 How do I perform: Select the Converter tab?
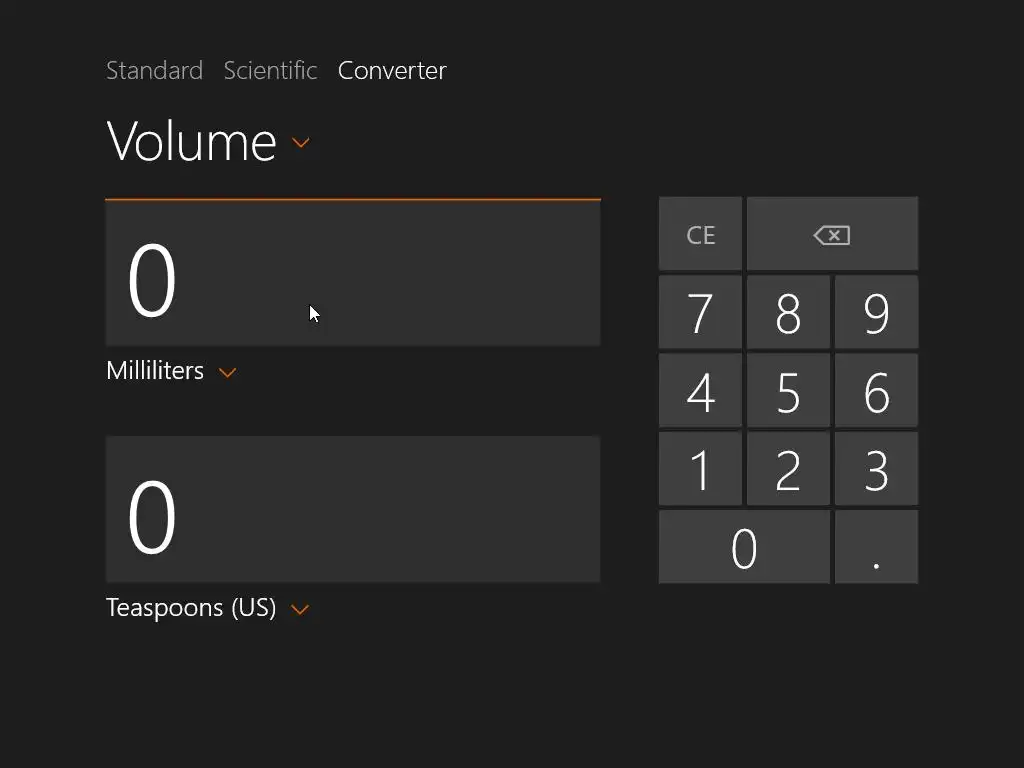[392, 70]
